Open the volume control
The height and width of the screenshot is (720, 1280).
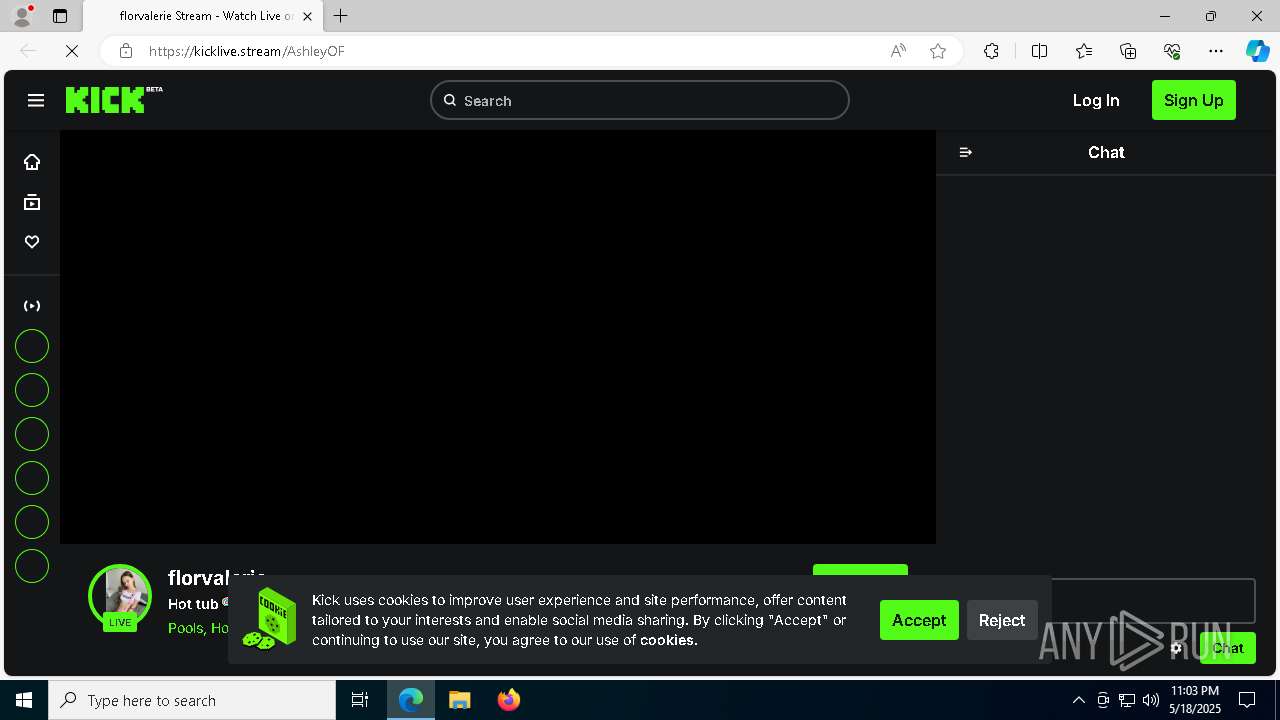1151,700
